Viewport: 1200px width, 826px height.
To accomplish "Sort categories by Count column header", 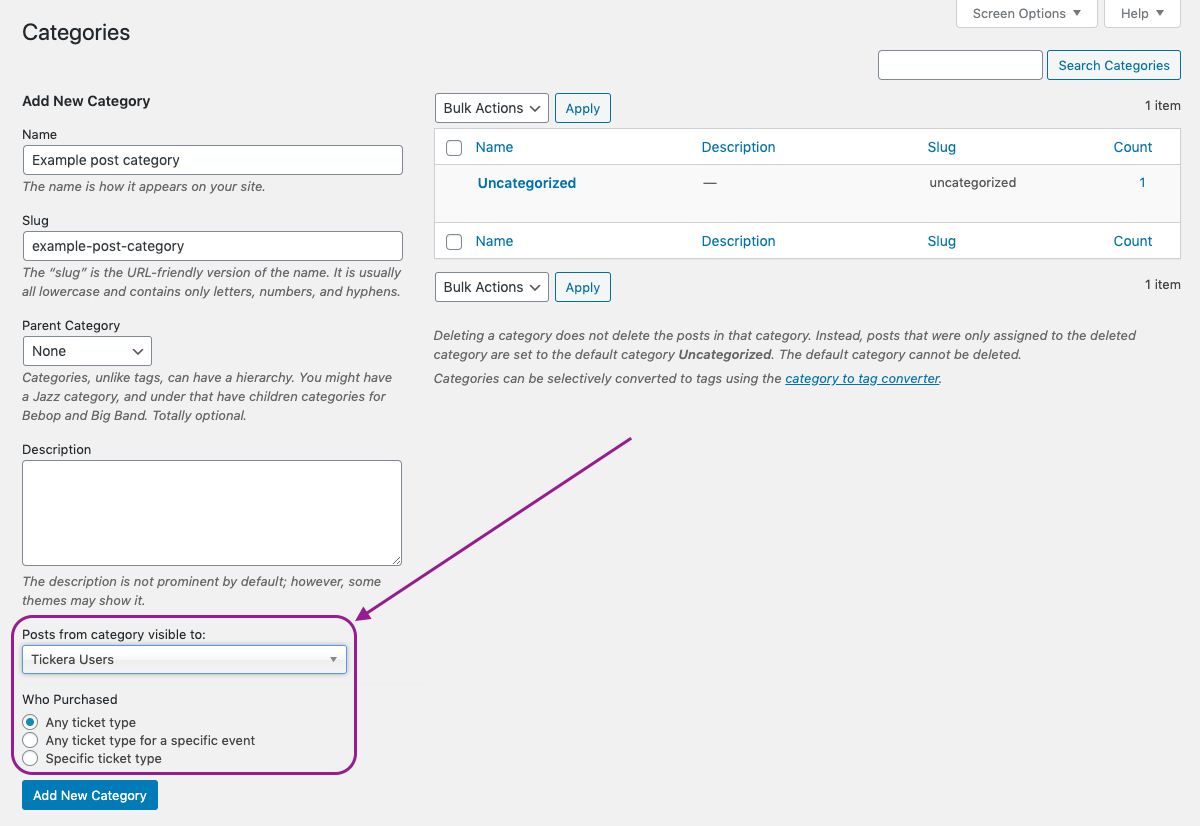I will point(1132,147).
